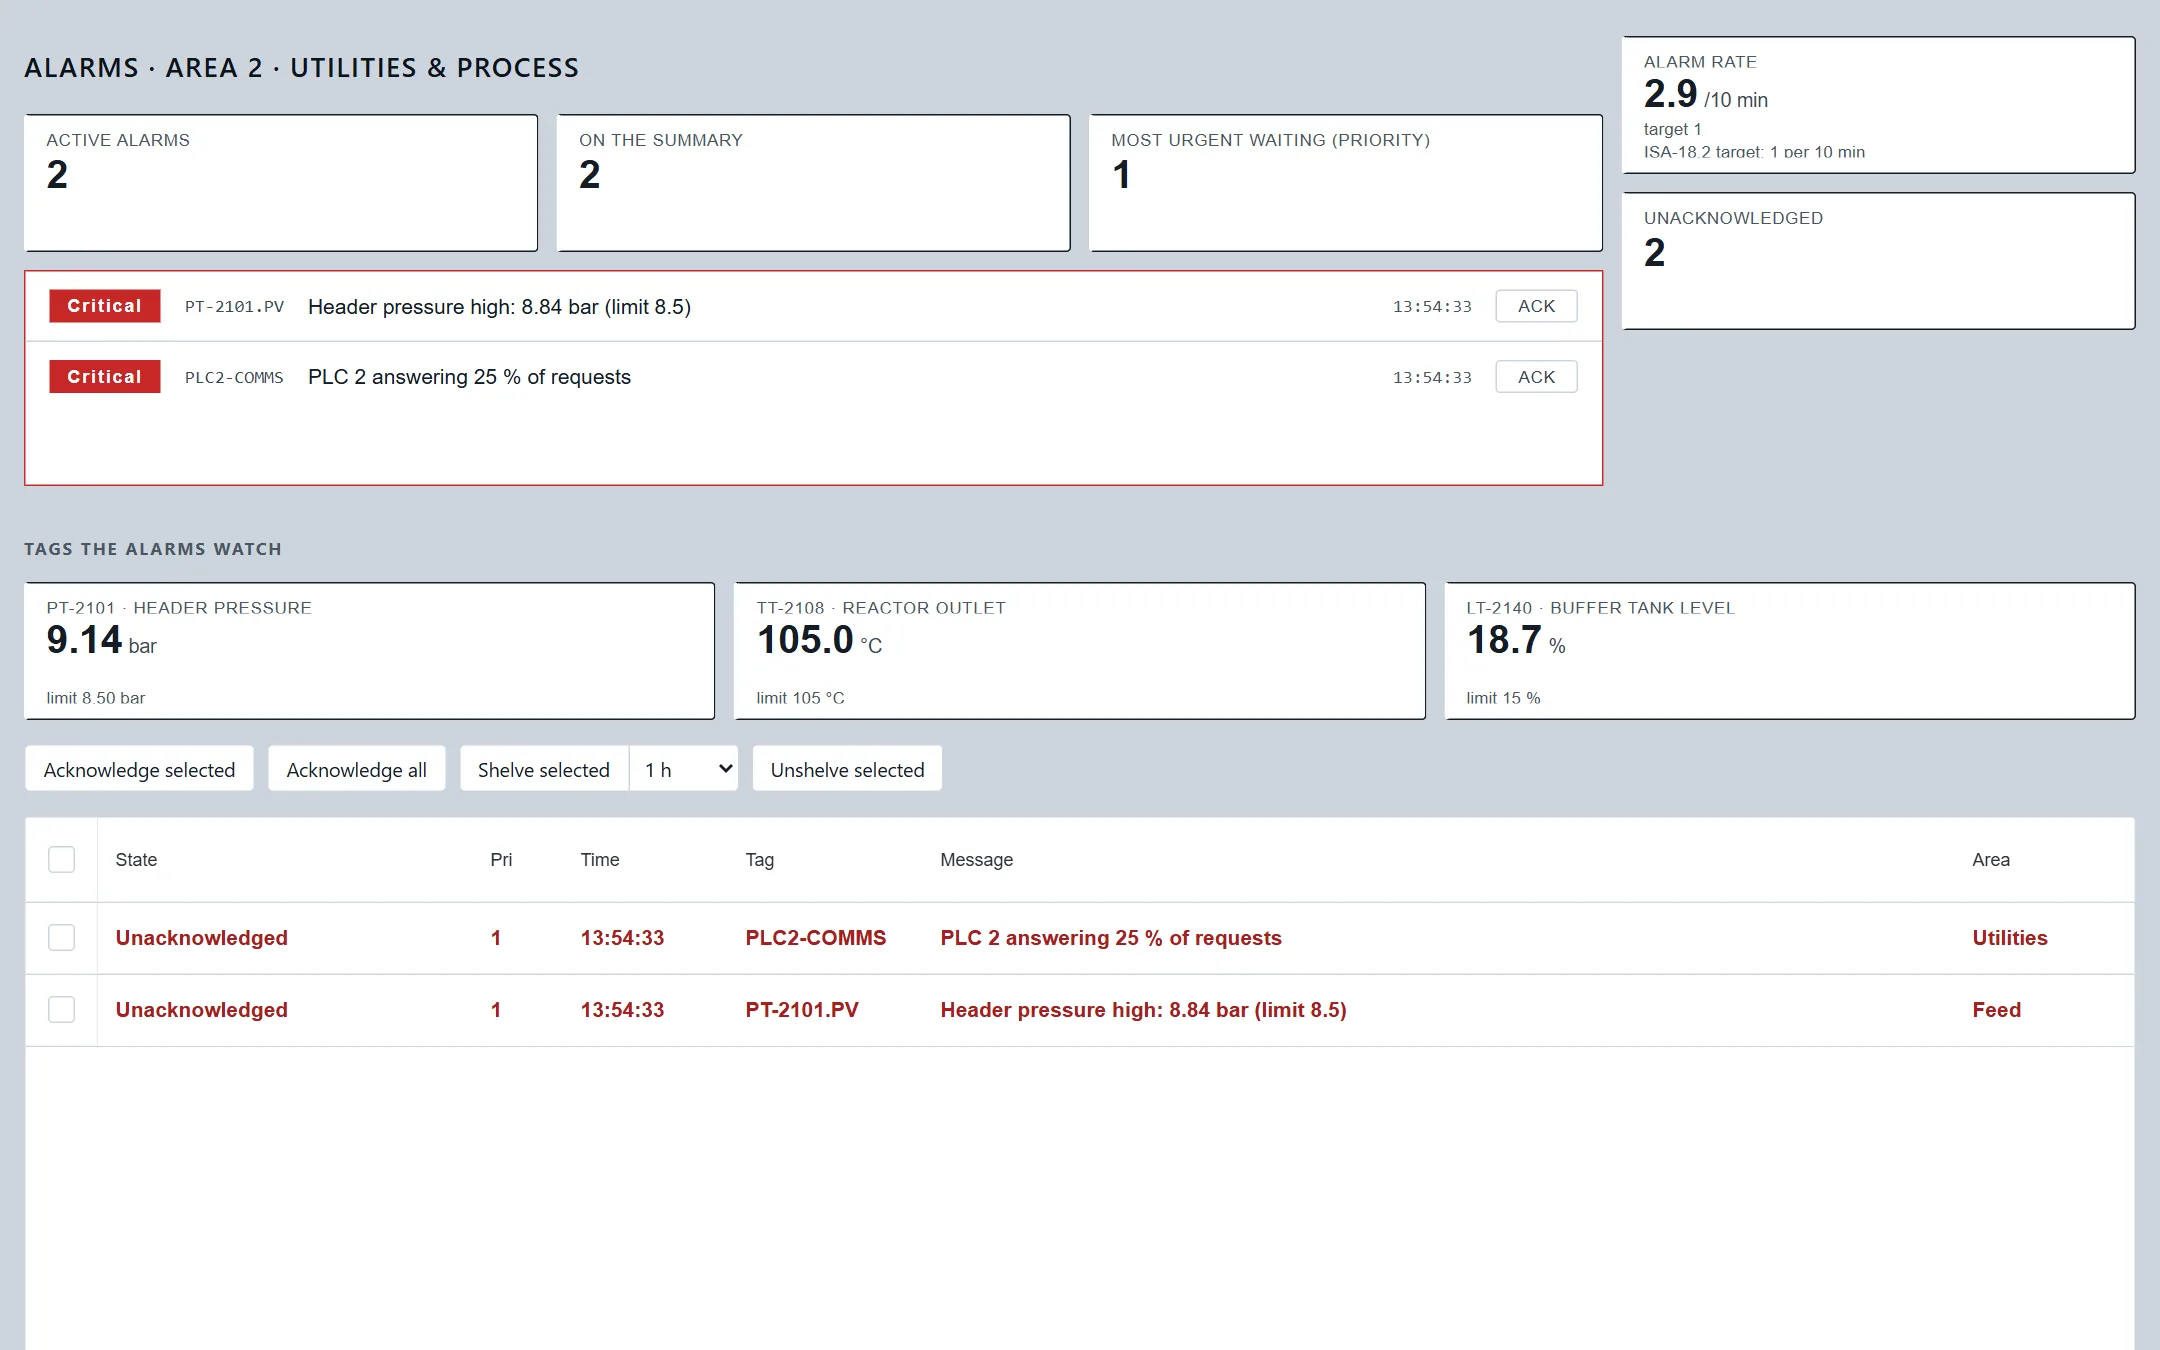Click the PLC2-COMMS tag cell in the table

pyautogui.click(x=816, y=938)
